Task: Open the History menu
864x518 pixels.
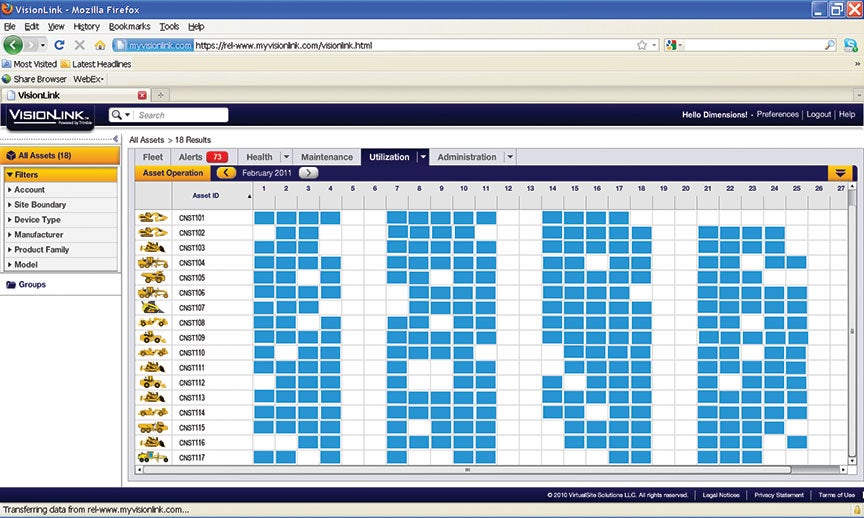Action: [x=87, y=26]
